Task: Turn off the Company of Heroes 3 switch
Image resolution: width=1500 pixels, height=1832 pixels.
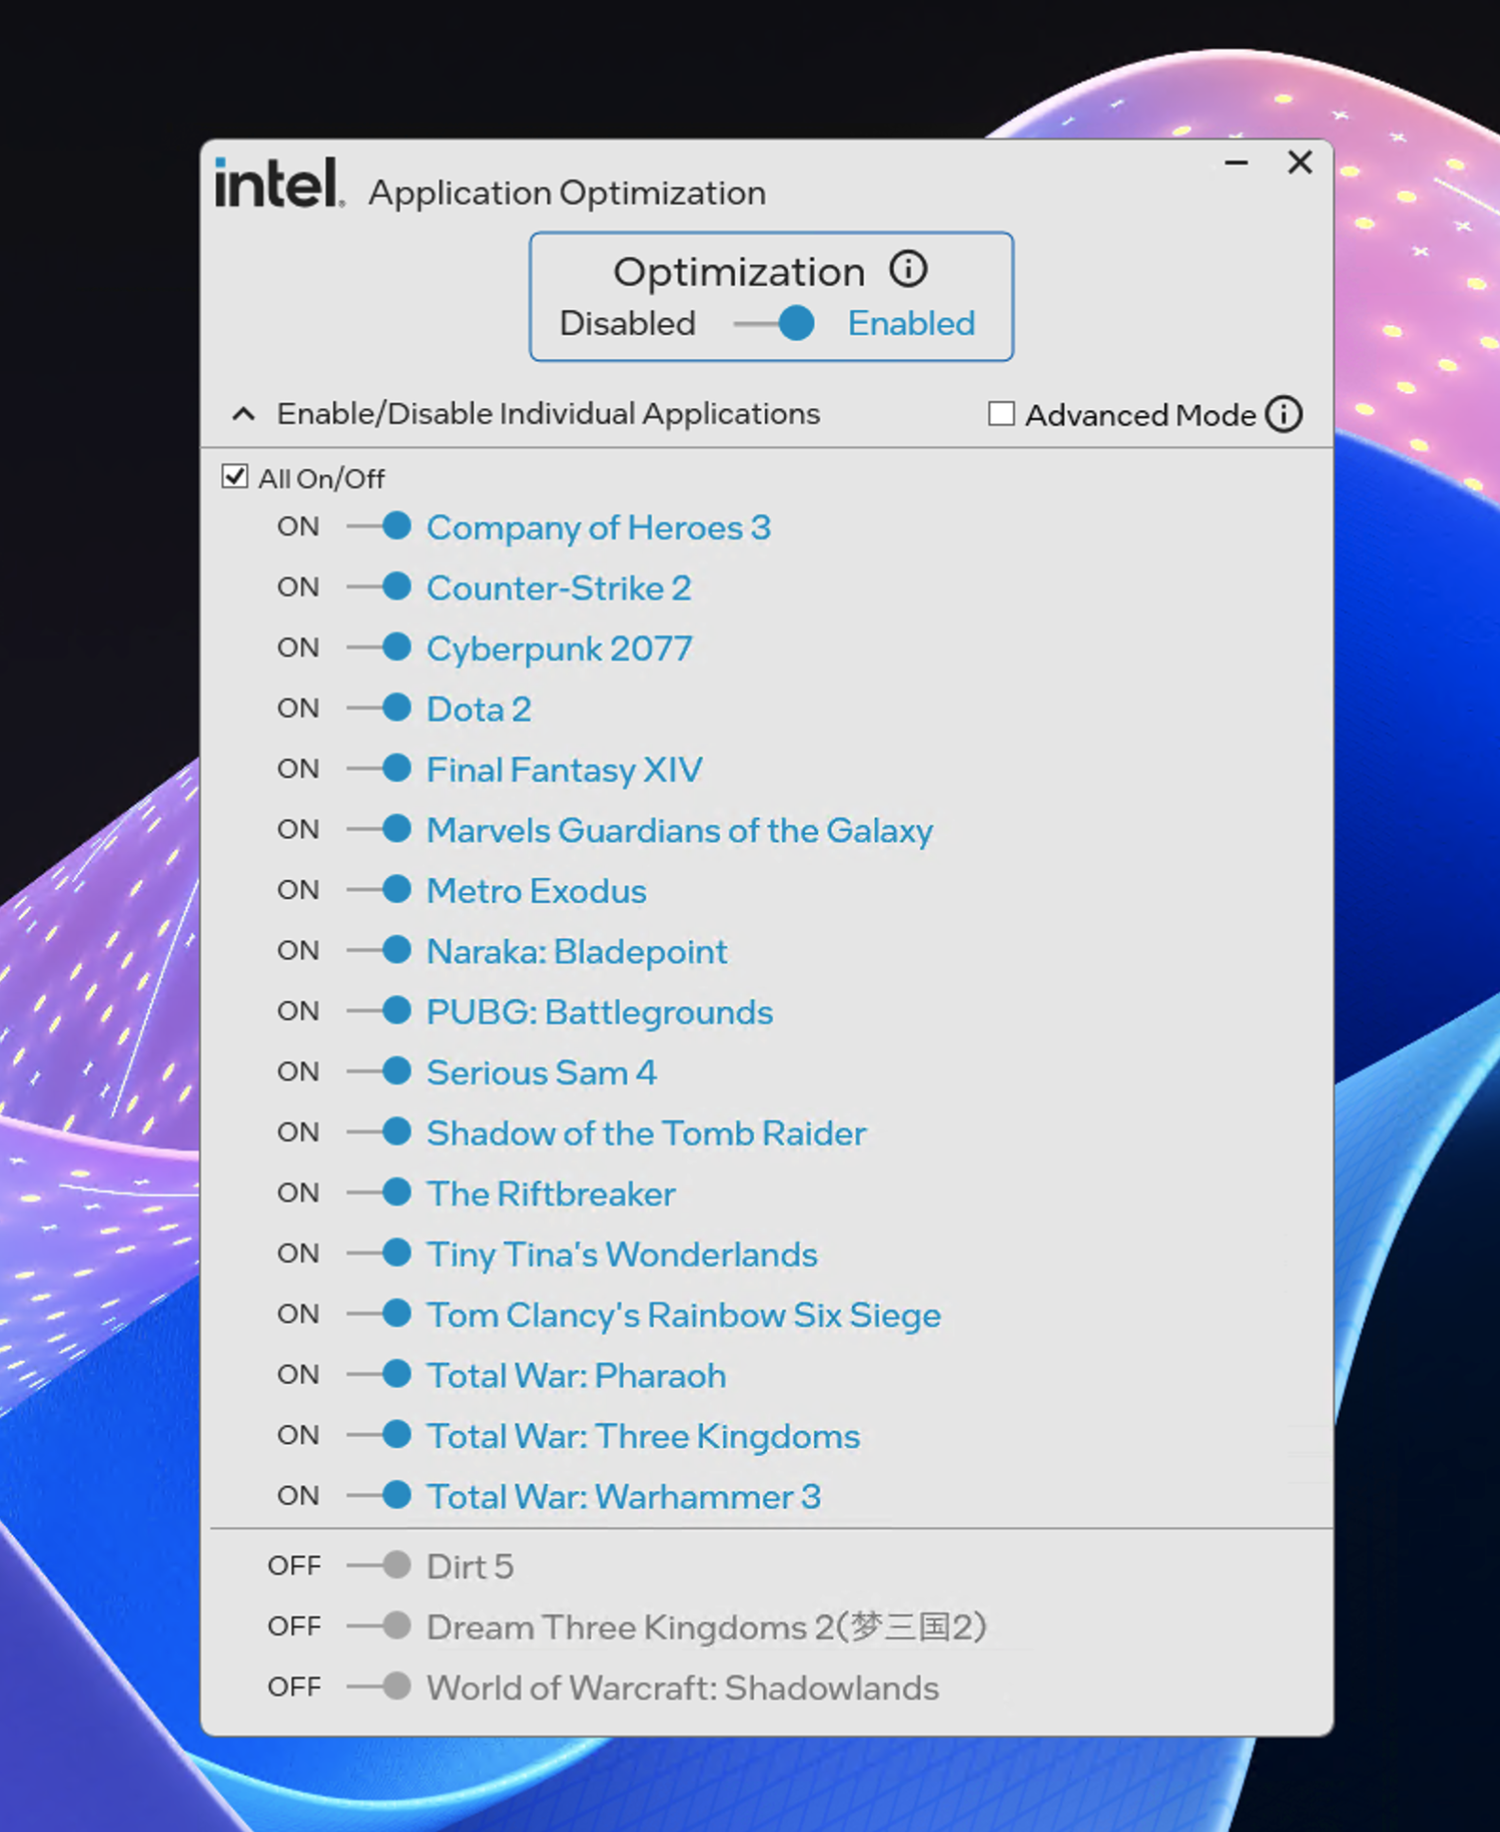Action: [379, 526]
